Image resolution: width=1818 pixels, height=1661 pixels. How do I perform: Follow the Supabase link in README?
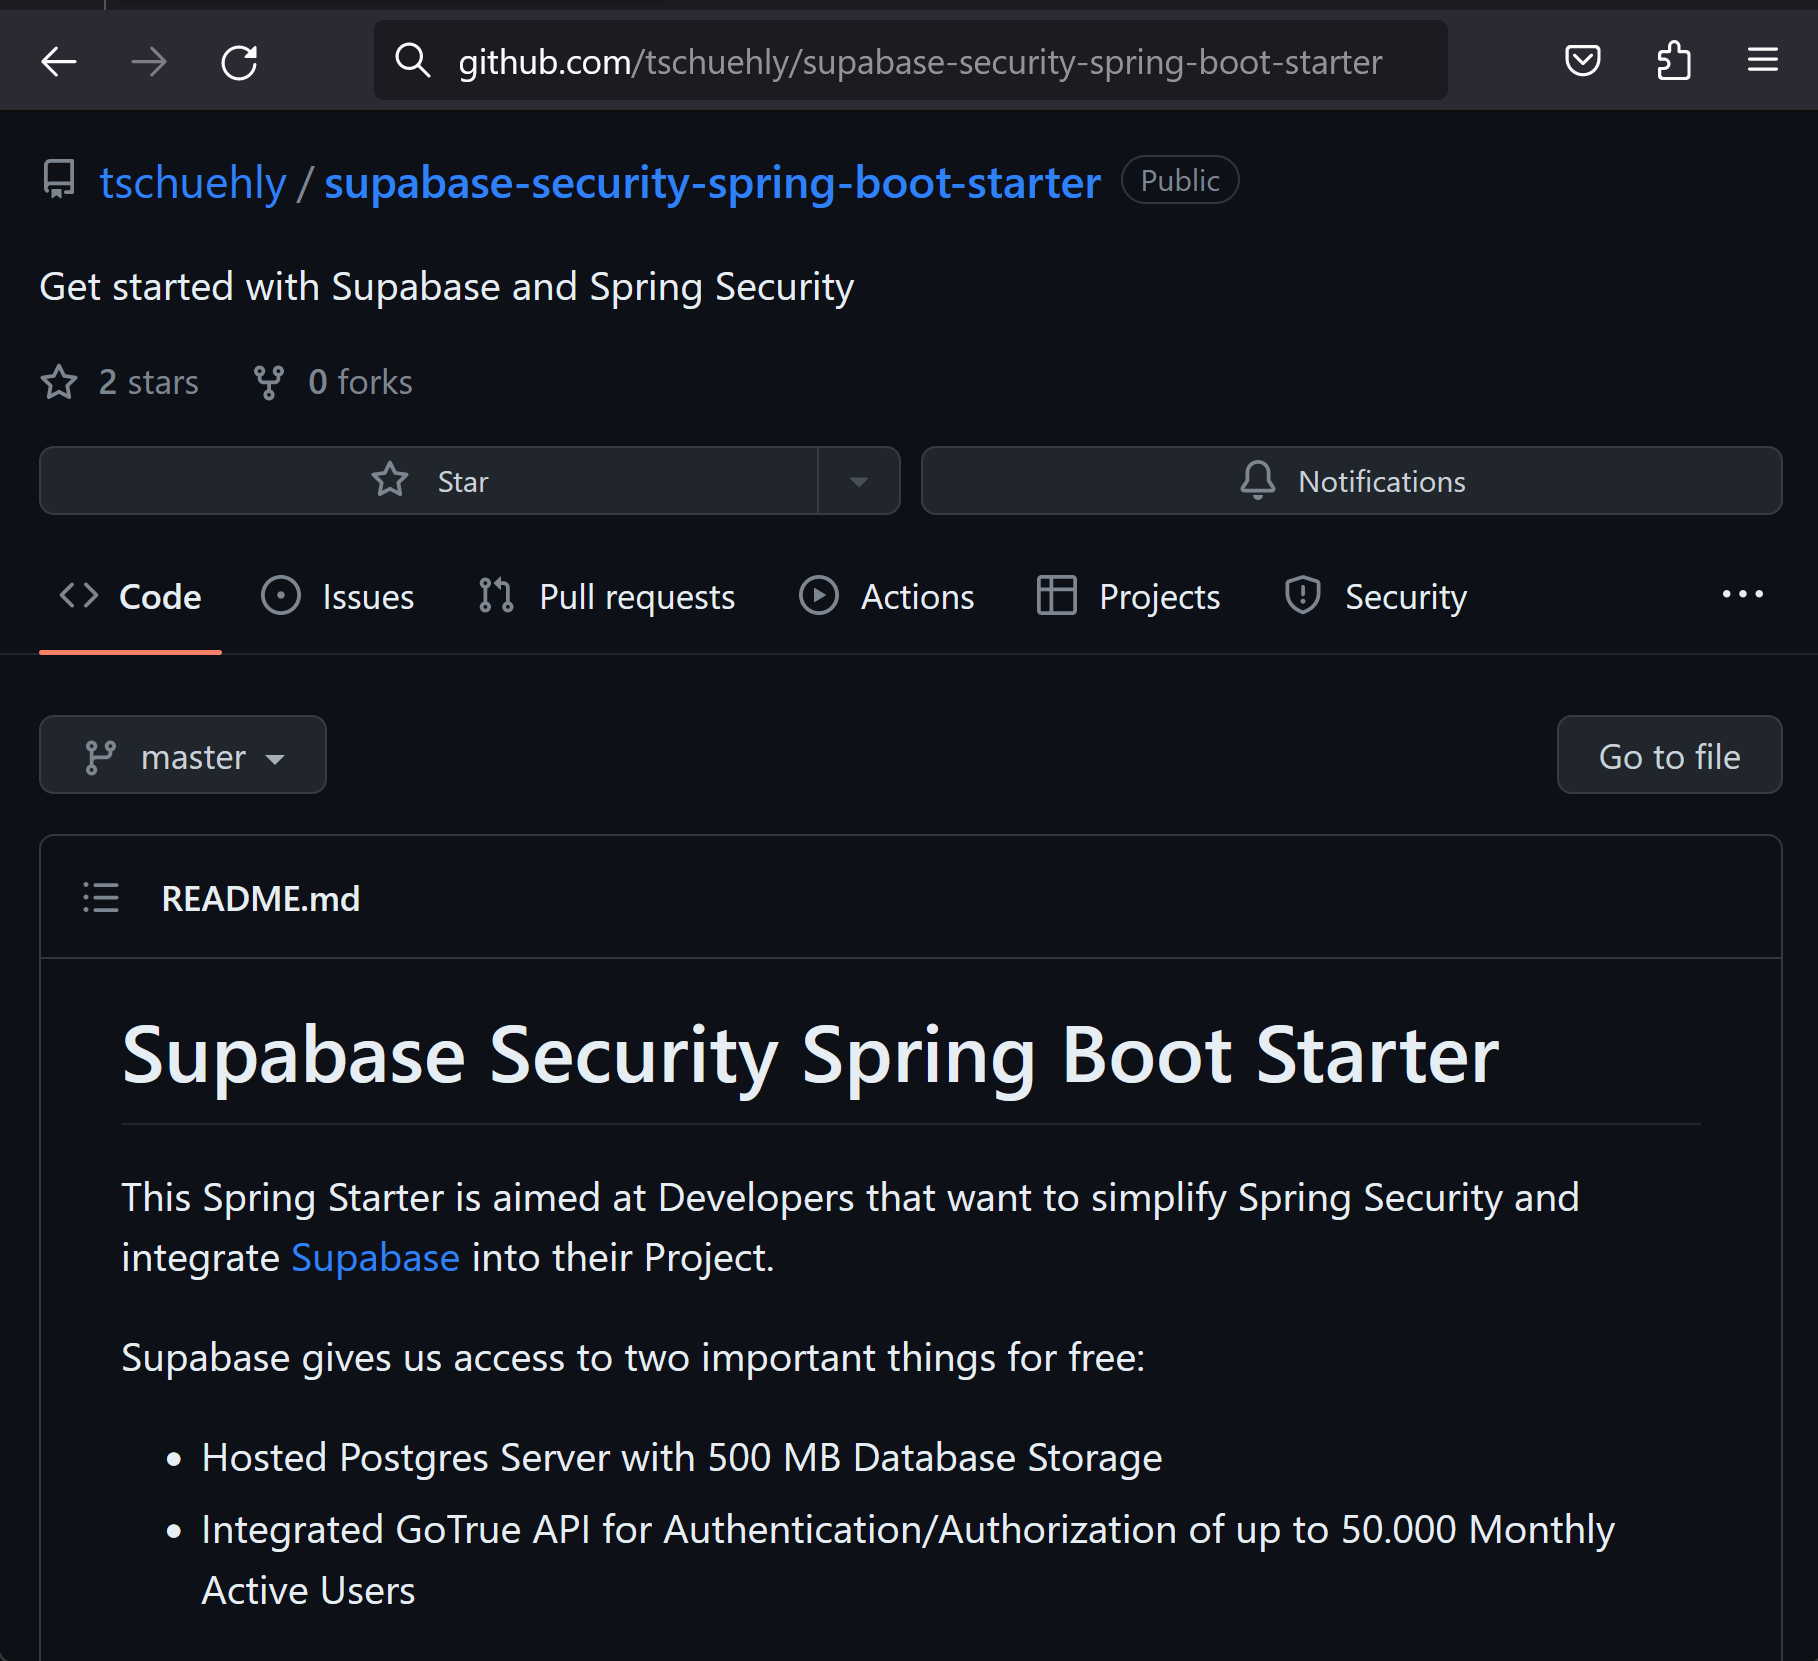pyautogui.click(x=375, y=1257)
